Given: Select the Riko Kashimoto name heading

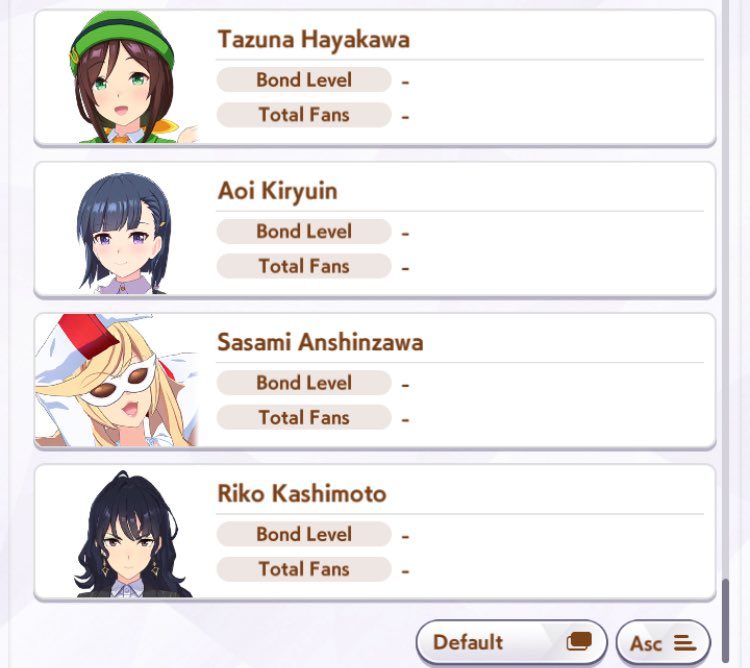Looking at the screenshot, I should pos(302,493).
